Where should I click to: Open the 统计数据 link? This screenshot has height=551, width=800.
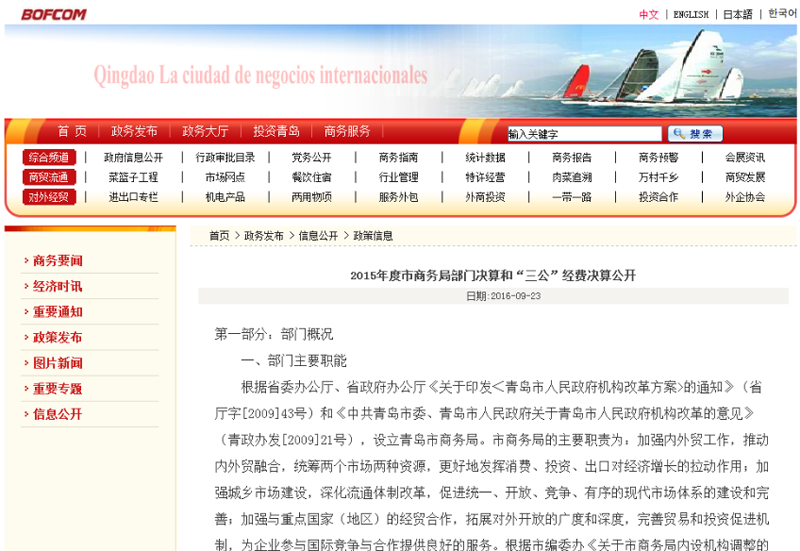point(485,157)
